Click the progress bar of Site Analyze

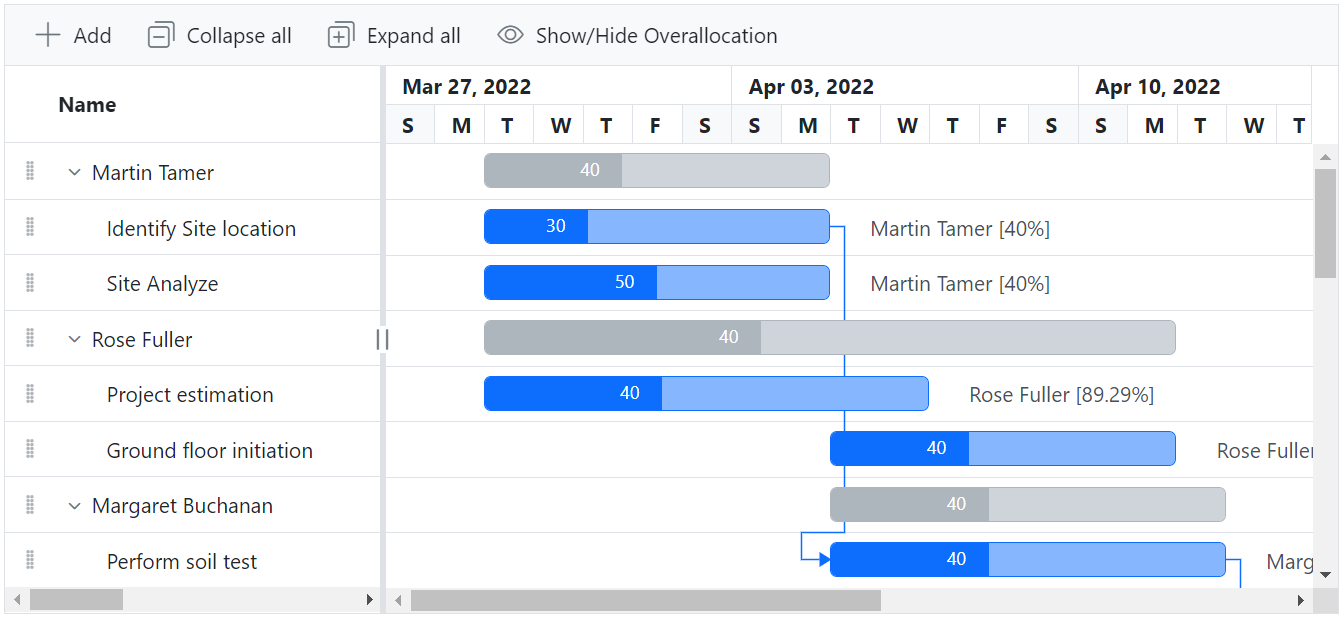point(570,282)
